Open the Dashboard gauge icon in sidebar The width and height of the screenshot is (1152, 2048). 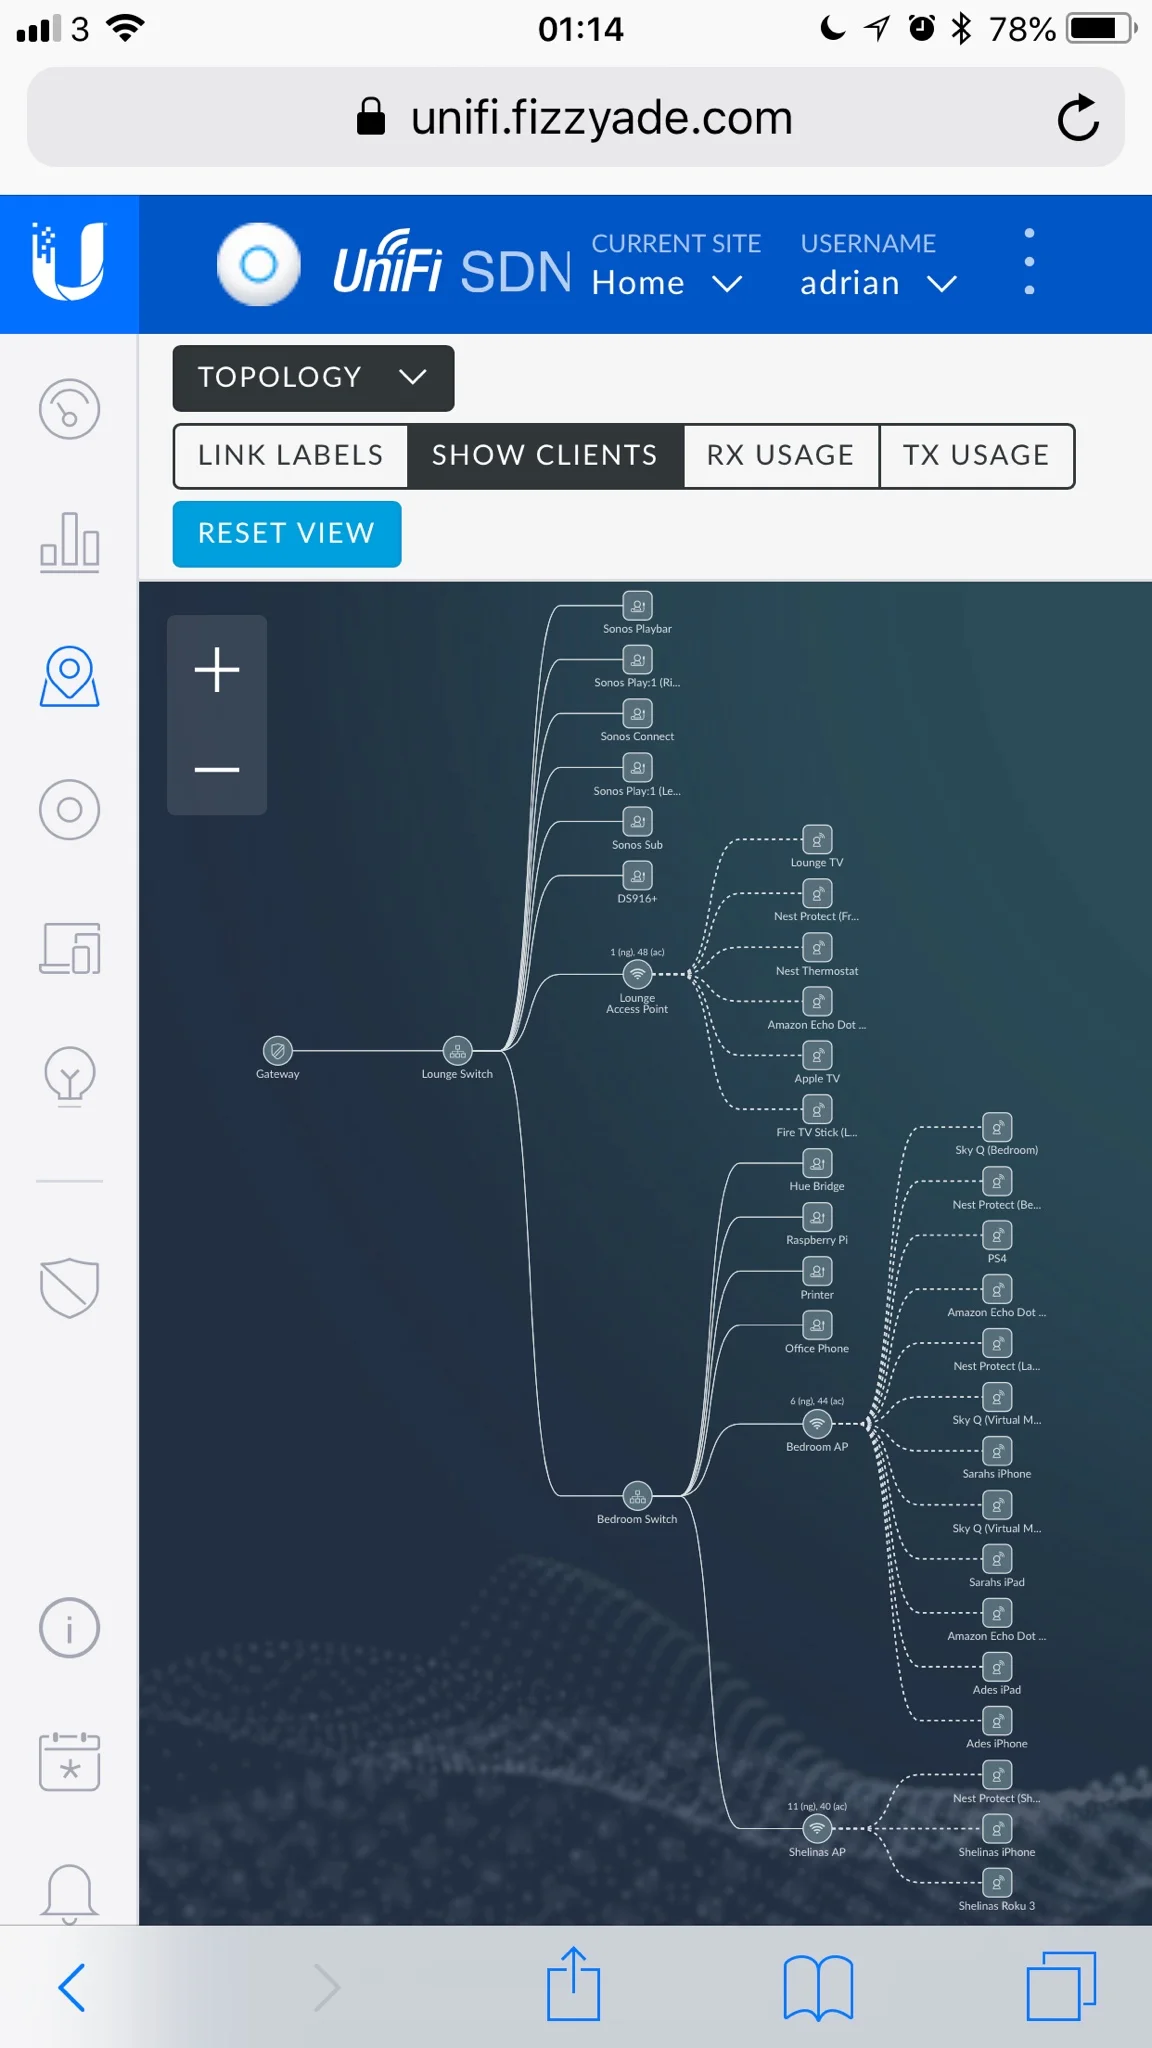tap(69, 409)
